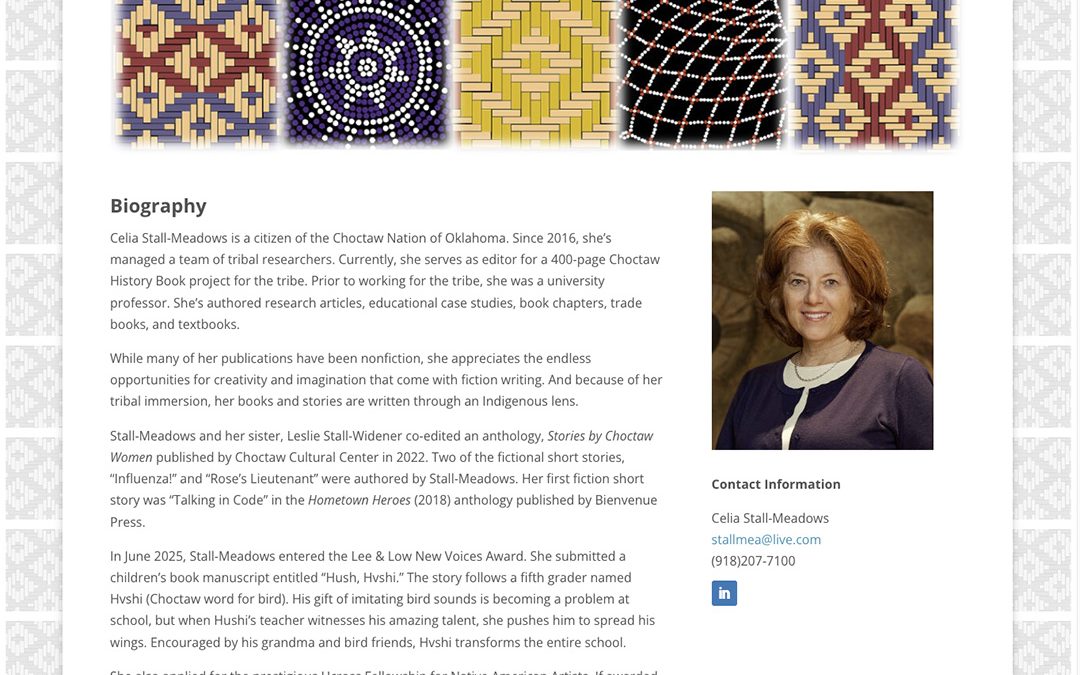Click the black diamond-net beadwork panel
This screenshot has width=1080, height=675.
(703, 70)
